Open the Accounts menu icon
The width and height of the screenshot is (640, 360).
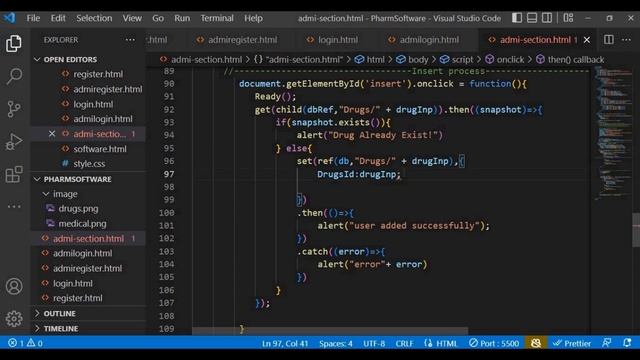coord(14,286)
